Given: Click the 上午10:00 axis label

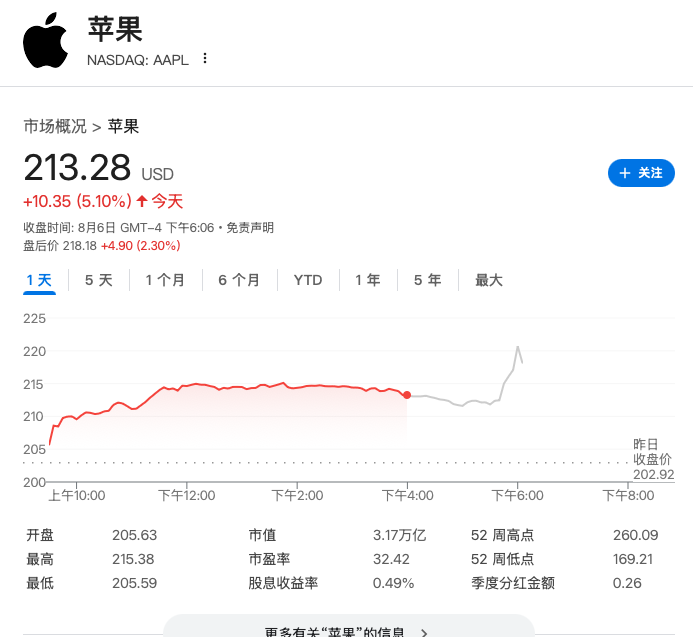Looking at the screenshot, I should pyautogui.click(x=76, y=496).
